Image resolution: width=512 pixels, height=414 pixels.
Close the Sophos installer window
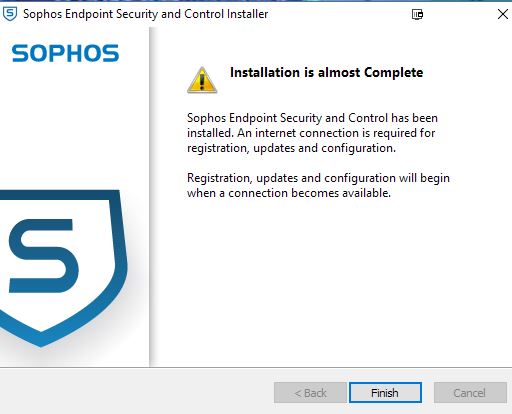click(x=502, y=14)
